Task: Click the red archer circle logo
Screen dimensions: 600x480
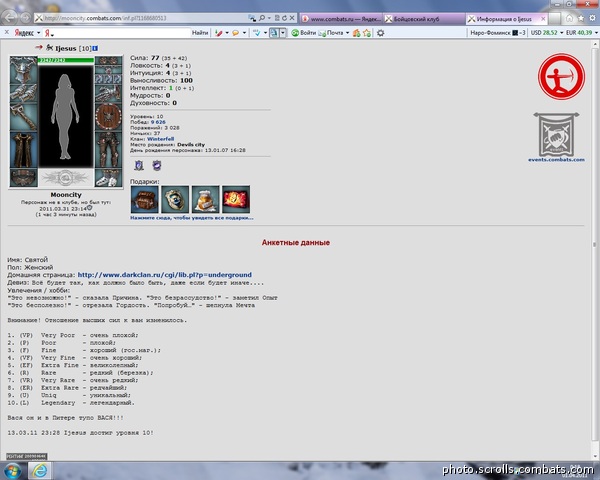Action: (x=561, y=77)
